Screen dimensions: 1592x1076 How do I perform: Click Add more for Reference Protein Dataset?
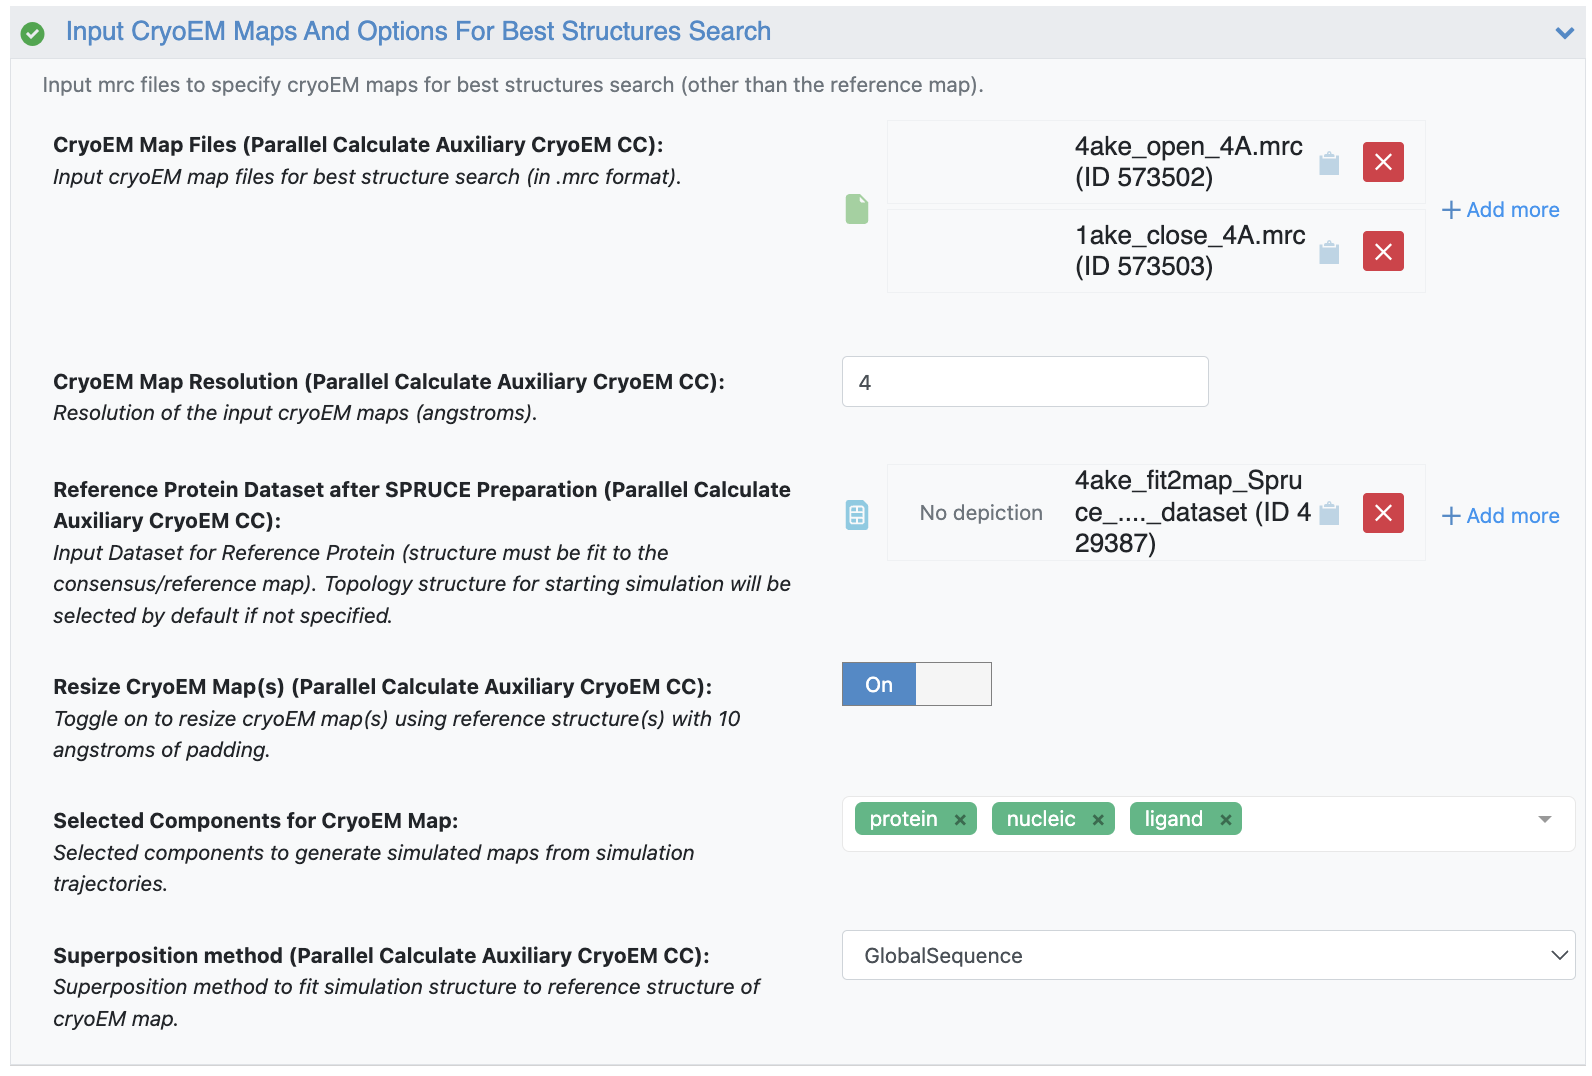pyautogui.click(x=1500, y=516)
